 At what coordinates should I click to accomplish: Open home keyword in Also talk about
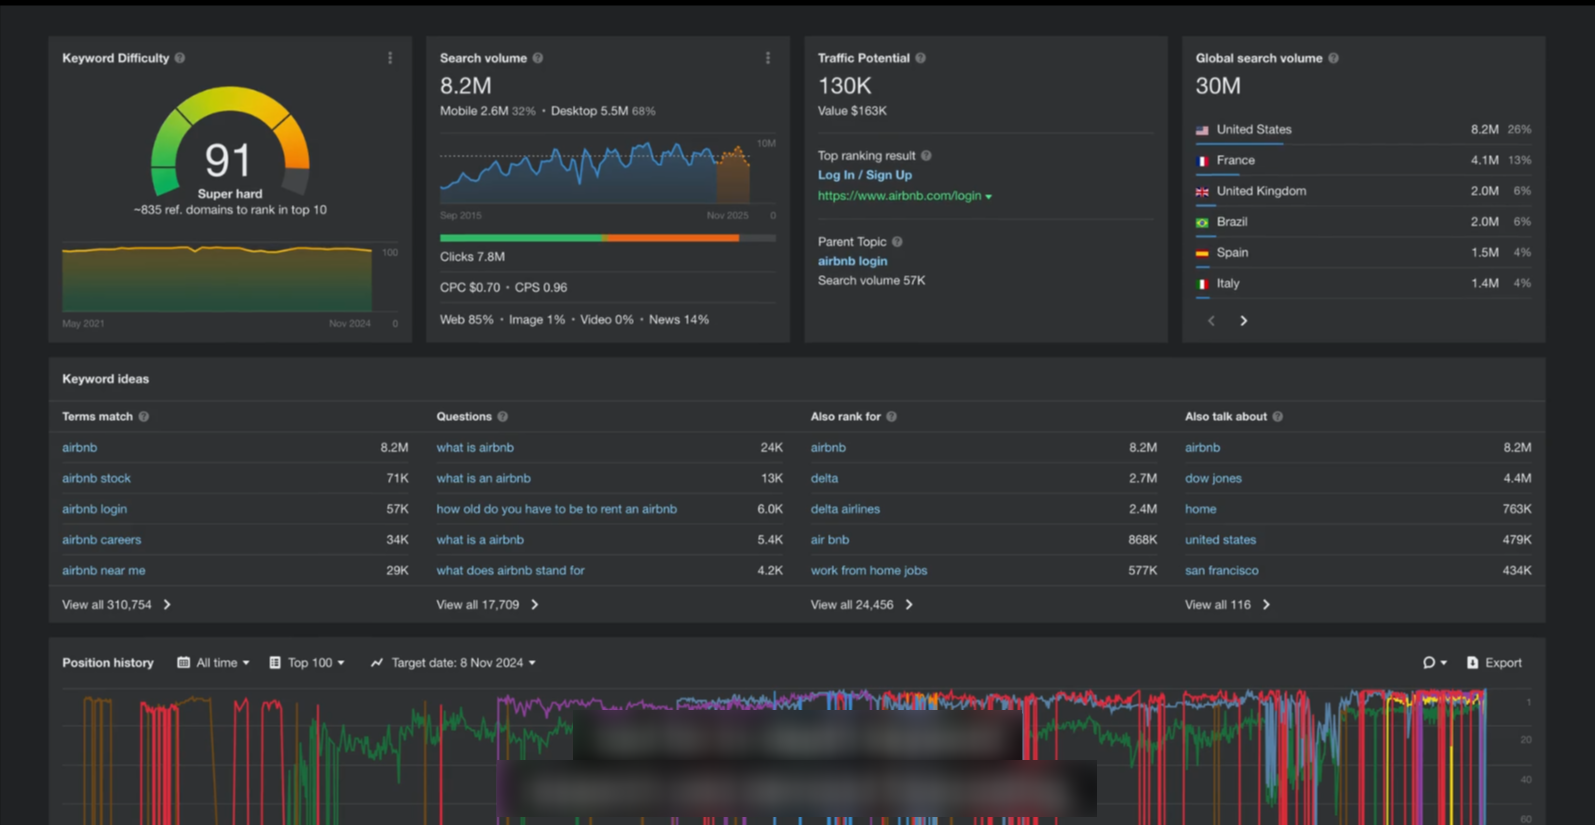pos(1200,509)
